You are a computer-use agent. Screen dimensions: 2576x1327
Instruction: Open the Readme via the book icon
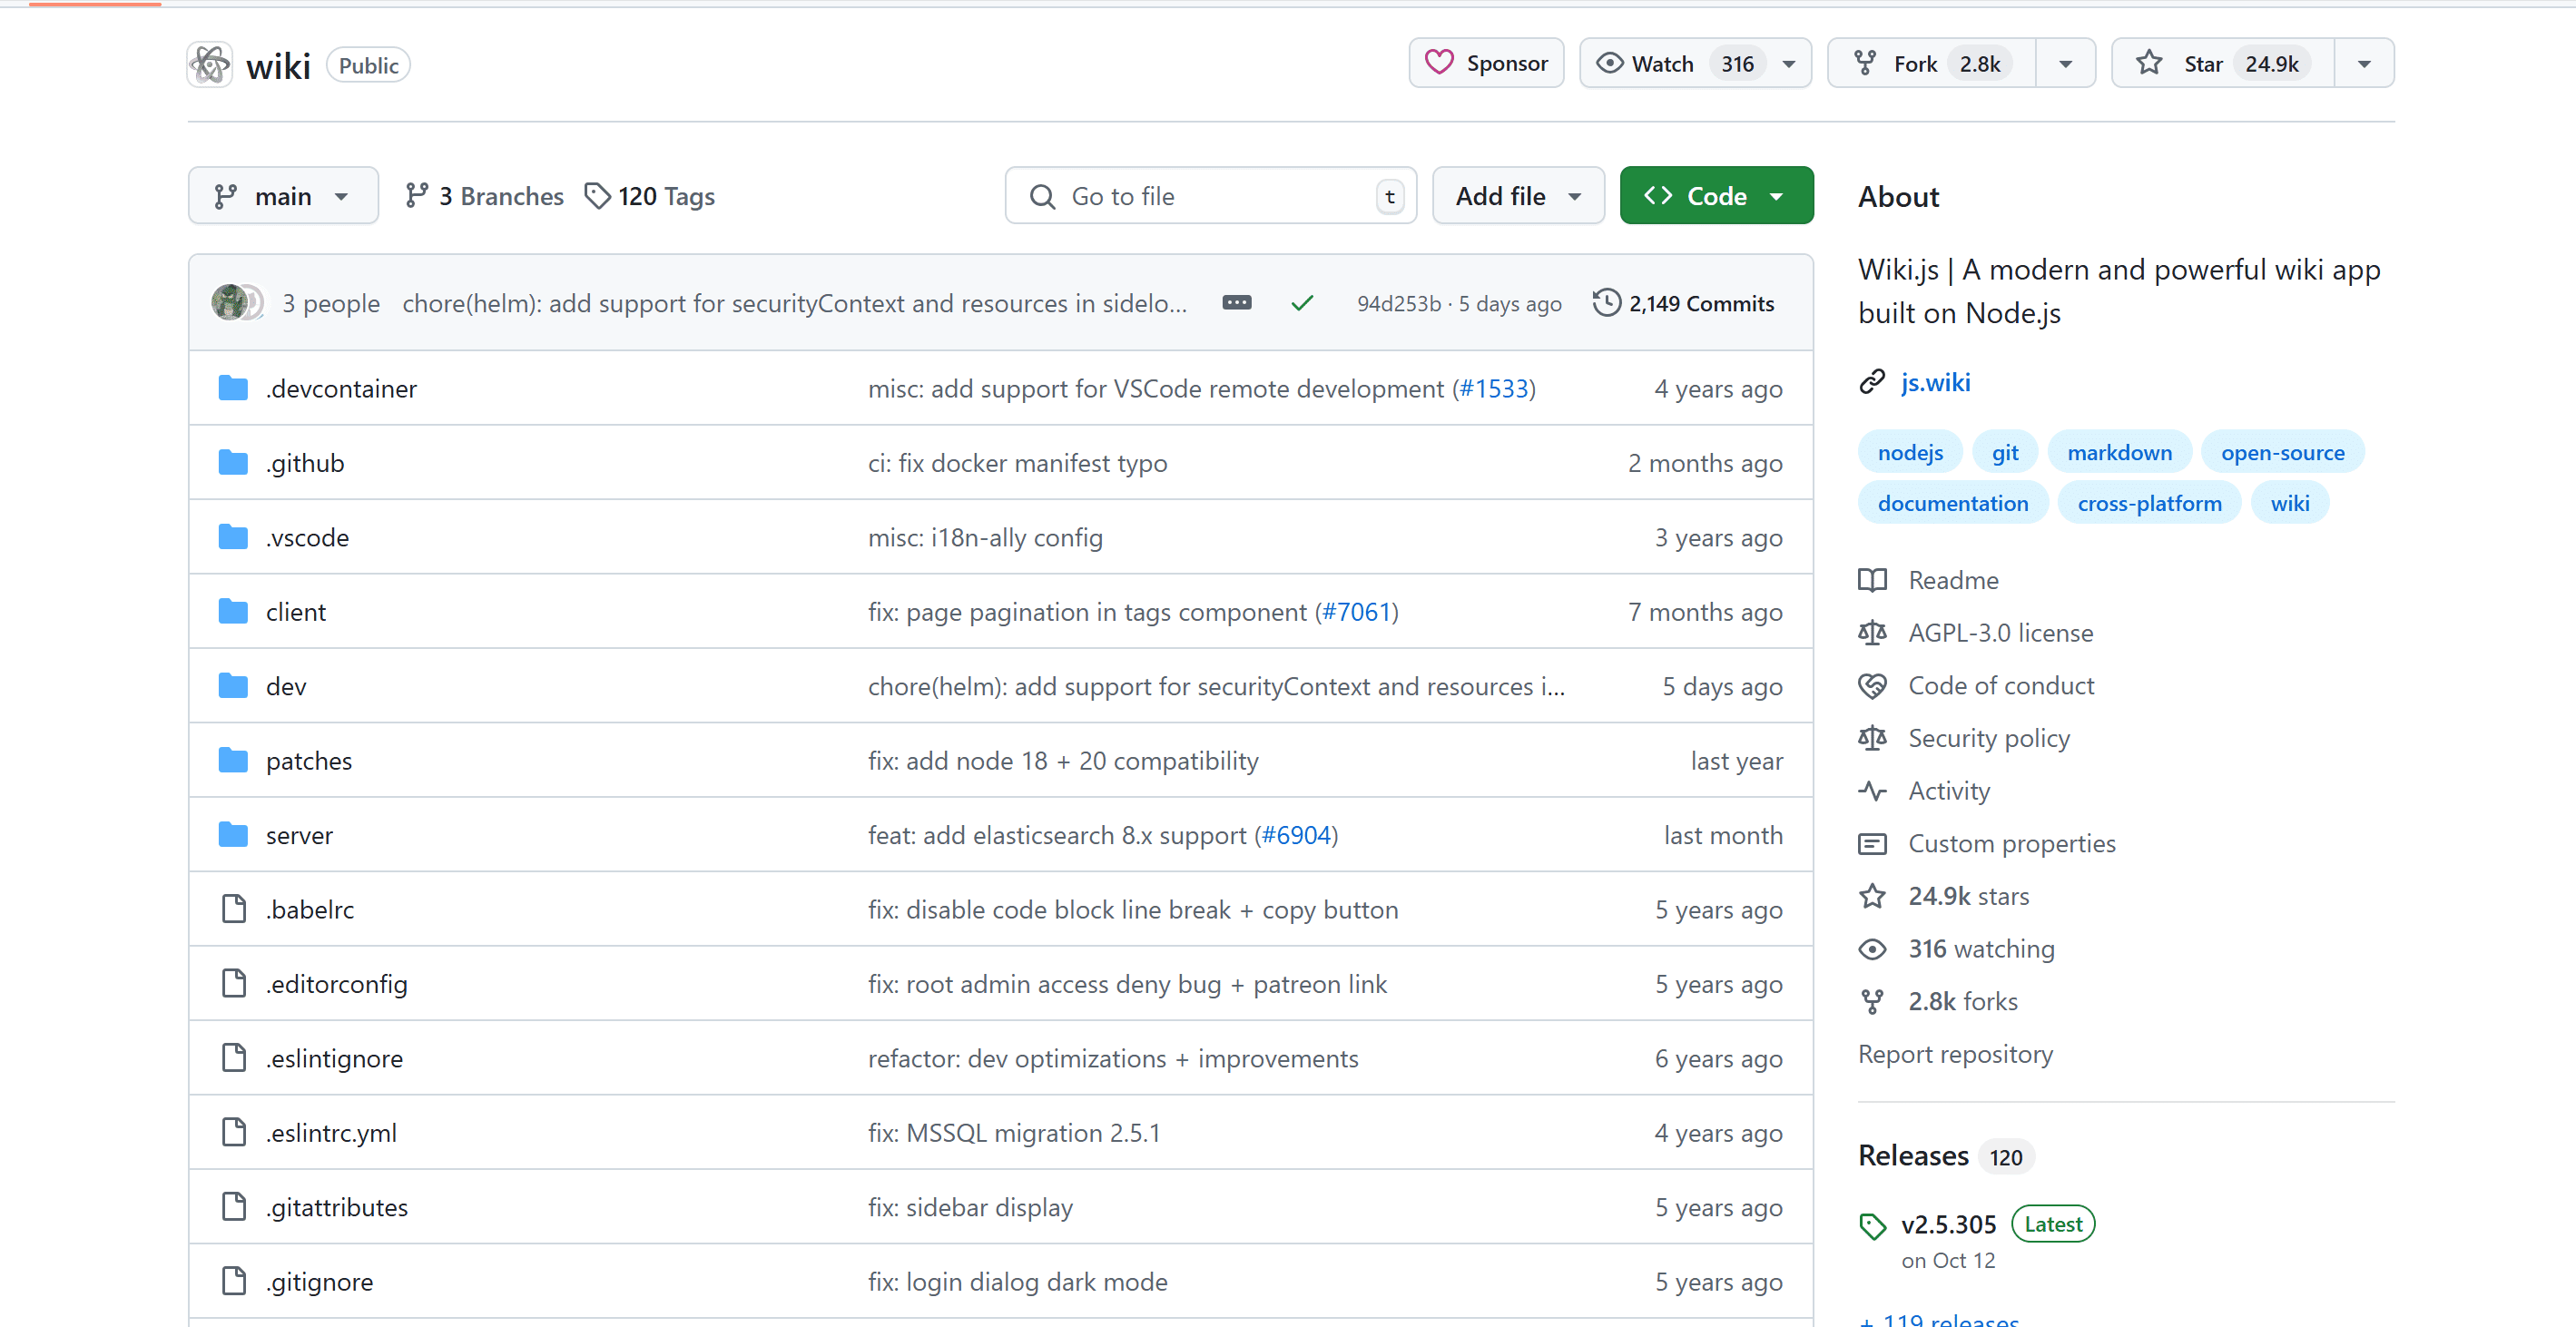pyautogui.click(x=1873, y=580)
